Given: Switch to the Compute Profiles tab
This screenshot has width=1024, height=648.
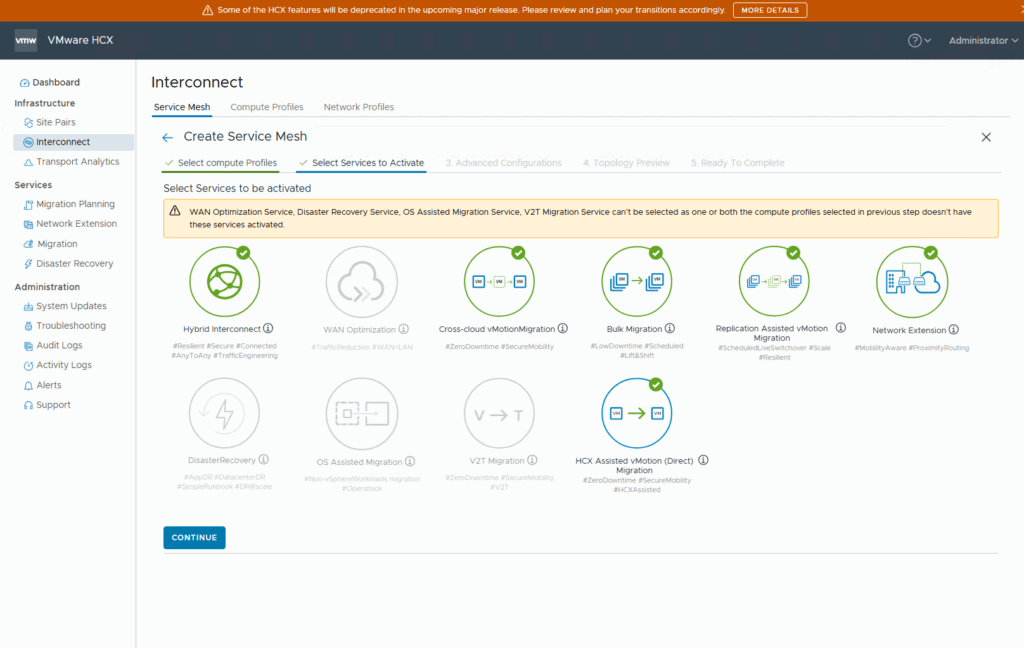Looking at the screenshot, I should [x=266, y=107].
